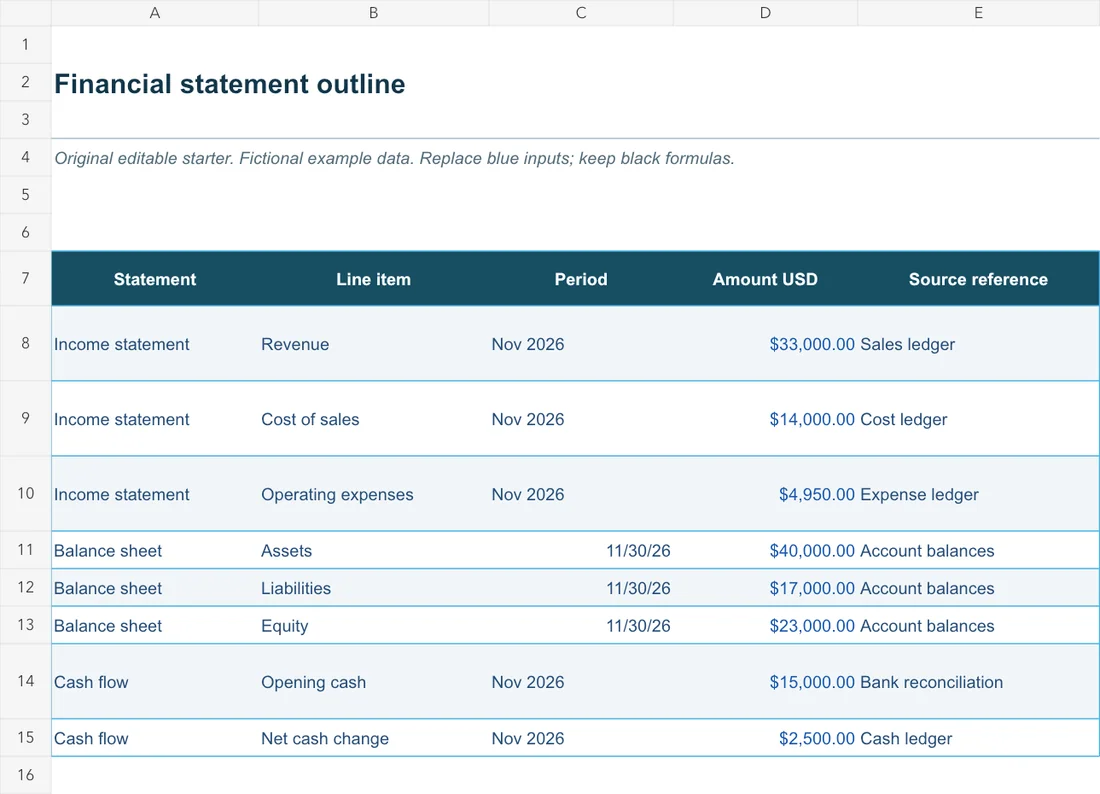The width and height of the screenshot is (1100, 794).
Task: Click the "Period" table header cell
Action: [581, 279]
